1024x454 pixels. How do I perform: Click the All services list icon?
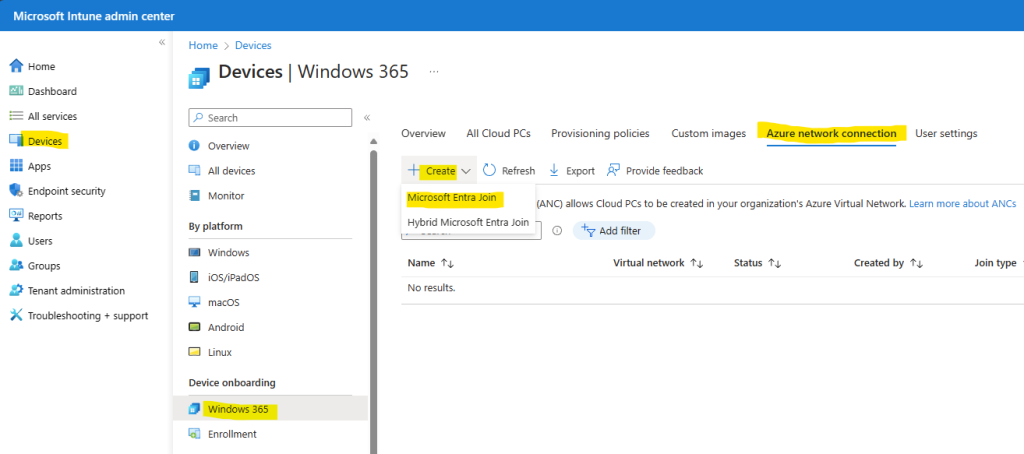[16, 116]
